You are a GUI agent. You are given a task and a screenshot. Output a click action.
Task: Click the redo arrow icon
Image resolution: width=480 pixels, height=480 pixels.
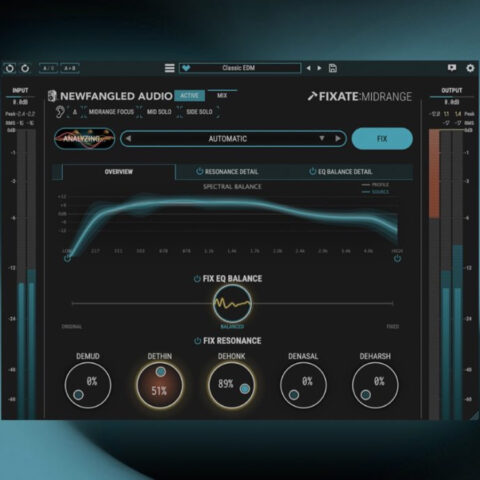25,68
